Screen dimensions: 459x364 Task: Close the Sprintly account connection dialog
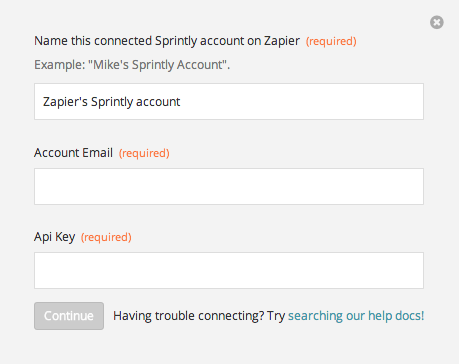coord(437,22)
